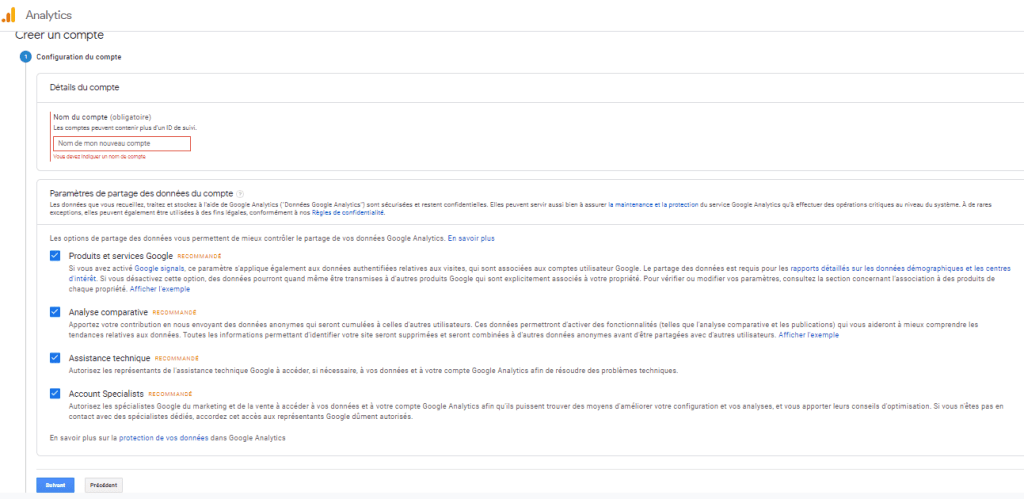Click the Détails du compte heading
This screenshot has width=1024, height=499.
click(84, 87)
